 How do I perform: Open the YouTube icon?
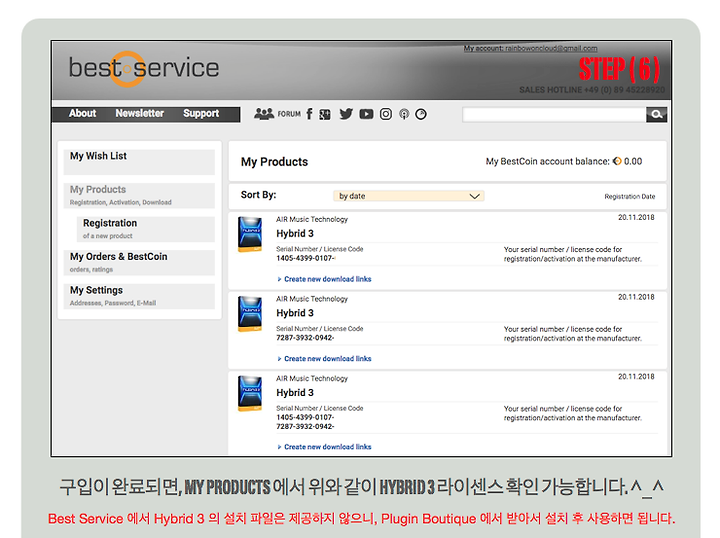(x=366, y=114)
